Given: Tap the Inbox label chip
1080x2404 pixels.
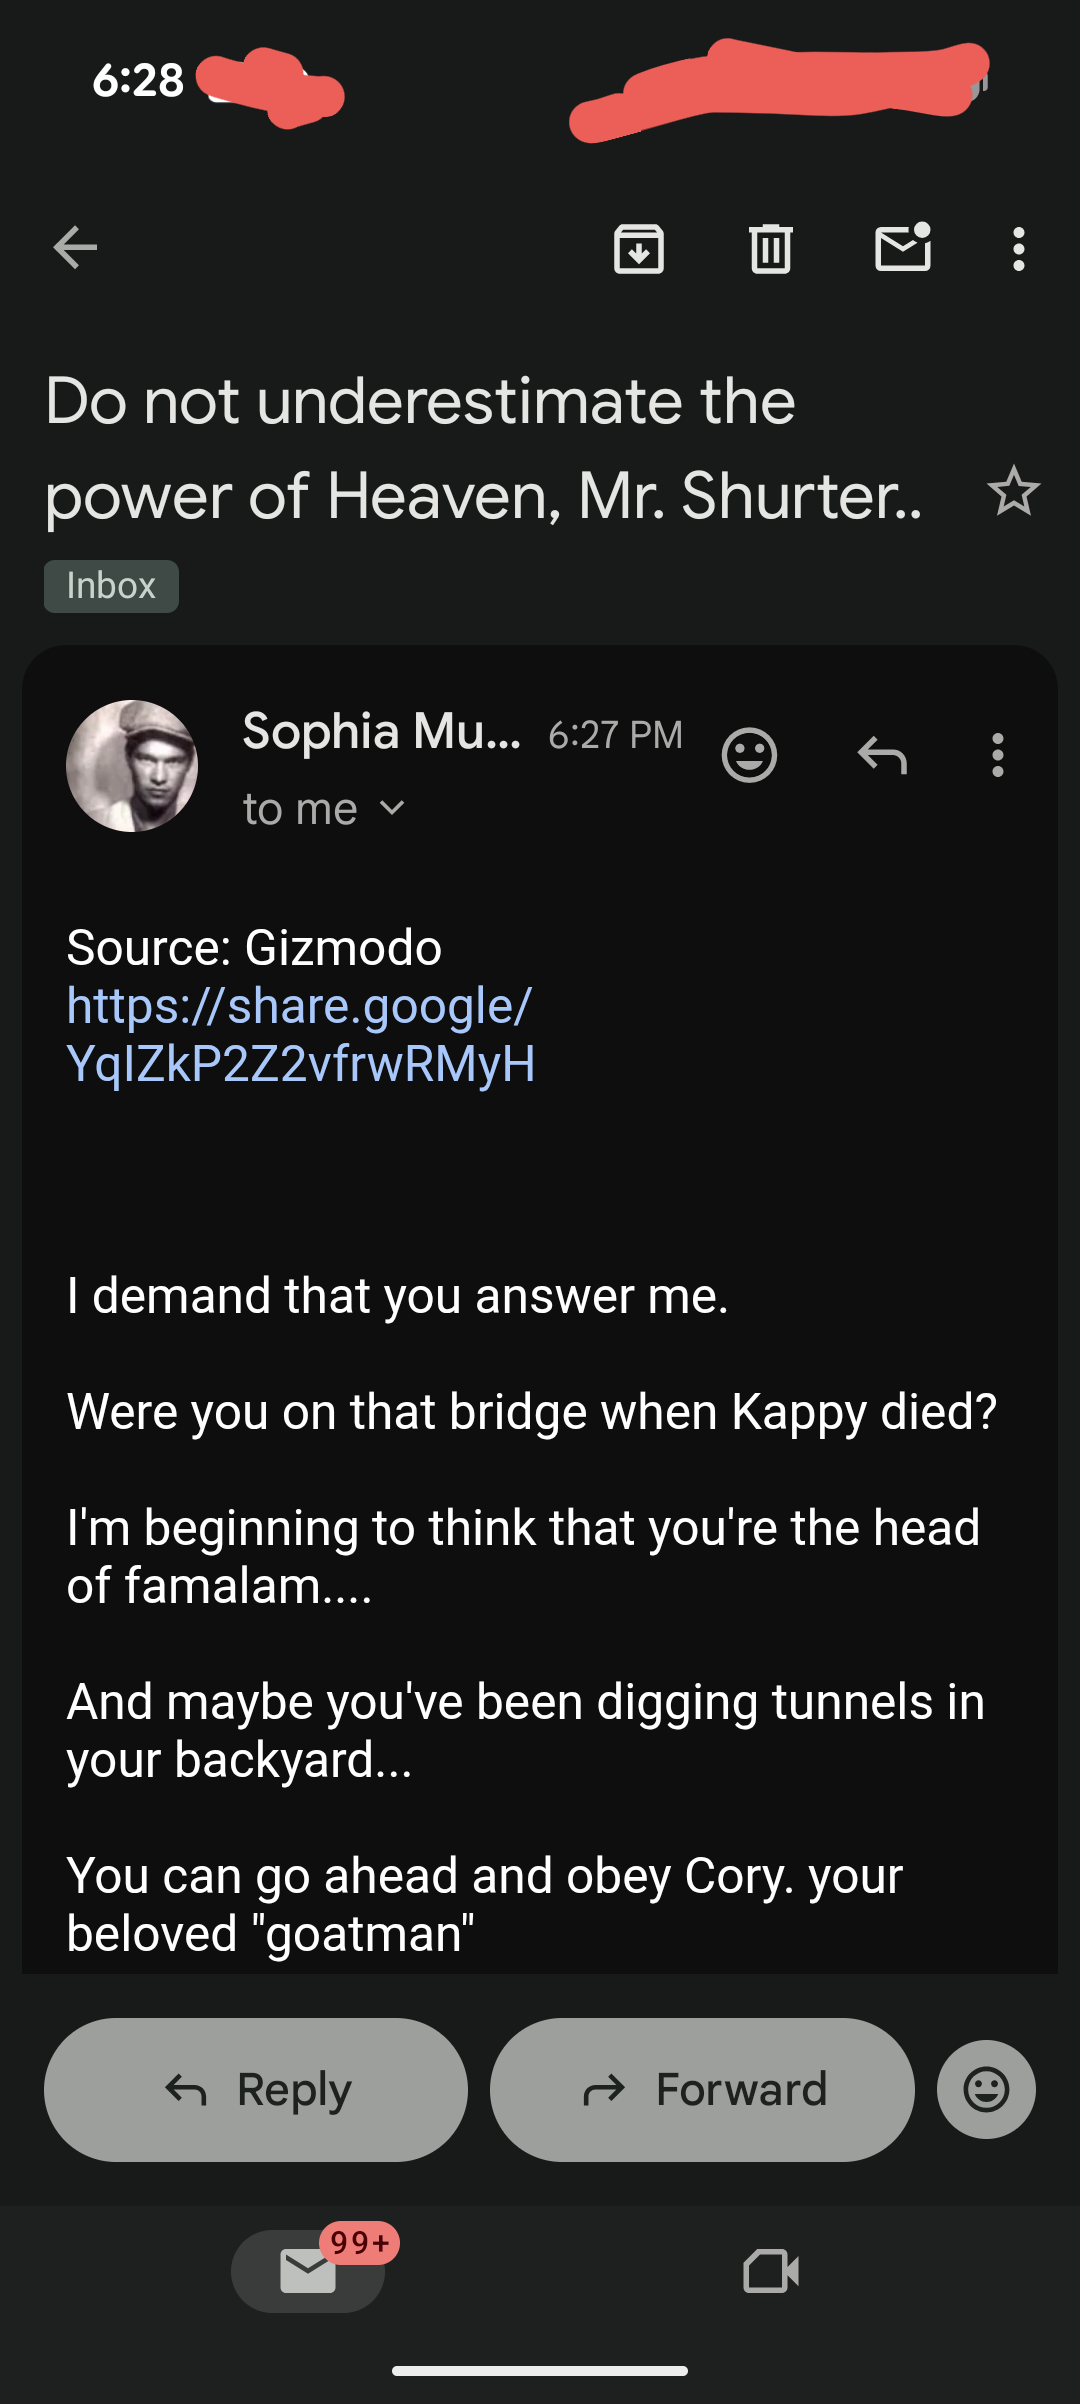Looking at the screenshot, I should click(111, 586).
